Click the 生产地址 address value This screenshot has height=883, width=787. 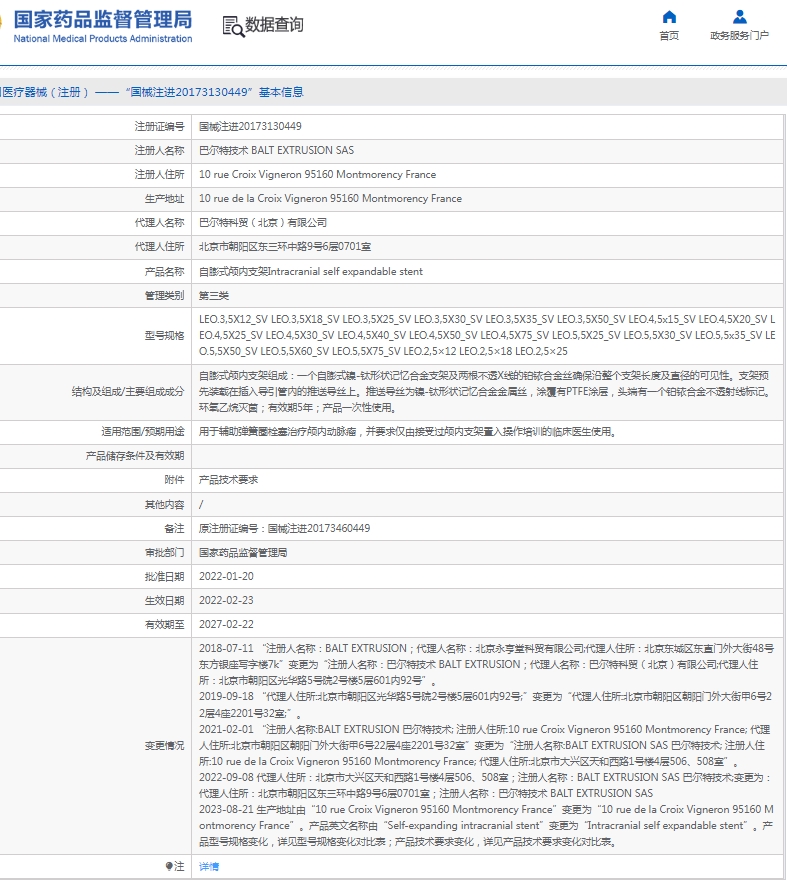(330, 198)
